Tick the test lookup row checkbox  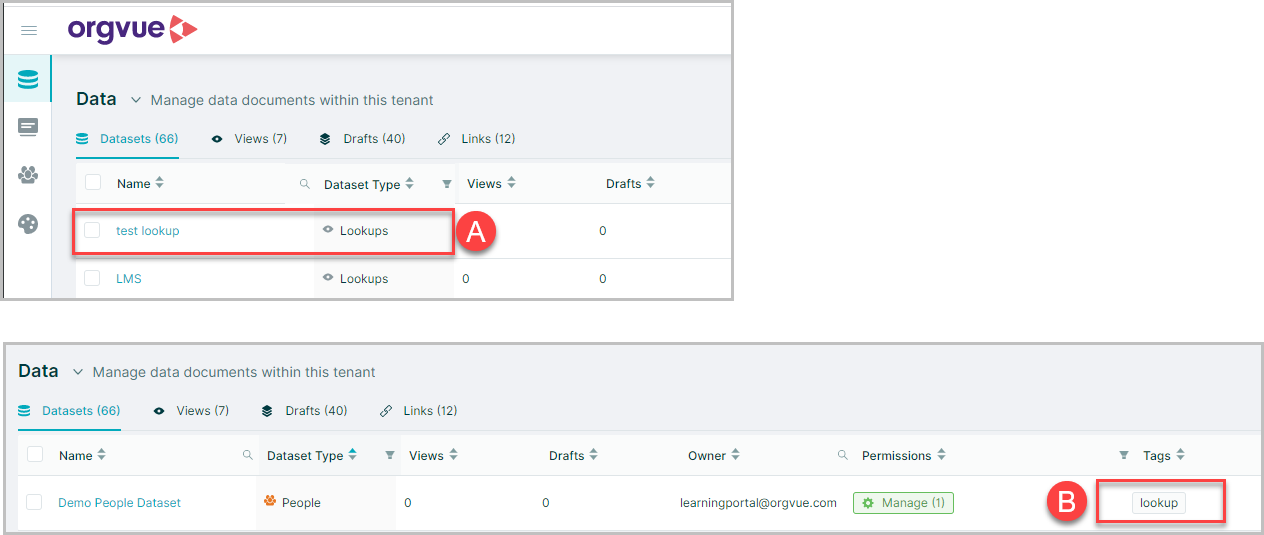[92, 231]
